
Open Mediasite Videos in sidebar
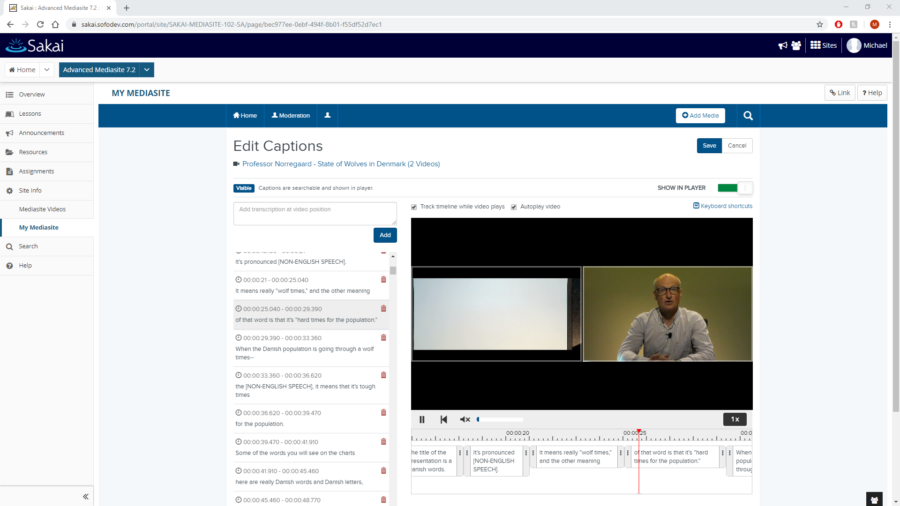pyautogui.click(x=47, y=209)
